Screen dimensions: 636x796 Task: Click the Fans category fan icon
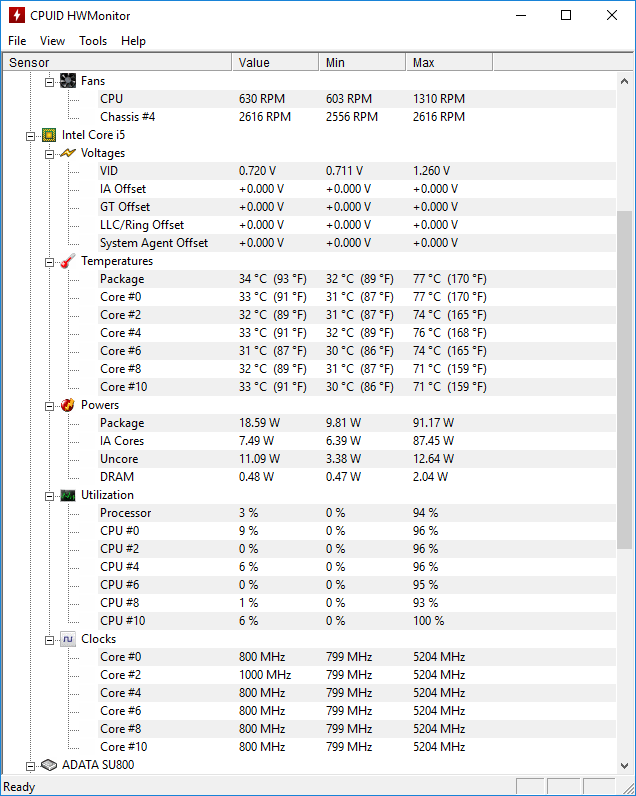(68, 81)
